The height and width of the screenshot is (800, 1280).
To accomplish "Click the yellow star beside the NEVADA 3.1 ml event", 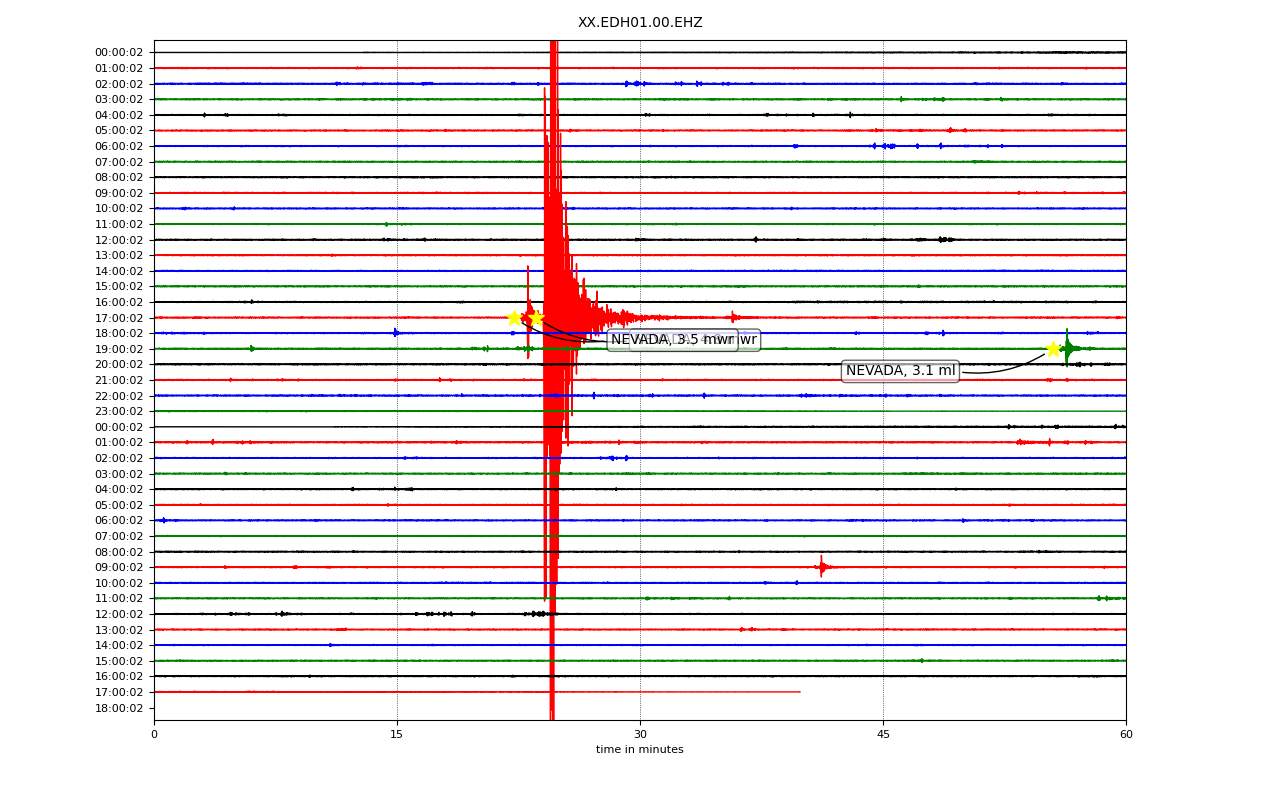I will click(x=1053, y=348).
